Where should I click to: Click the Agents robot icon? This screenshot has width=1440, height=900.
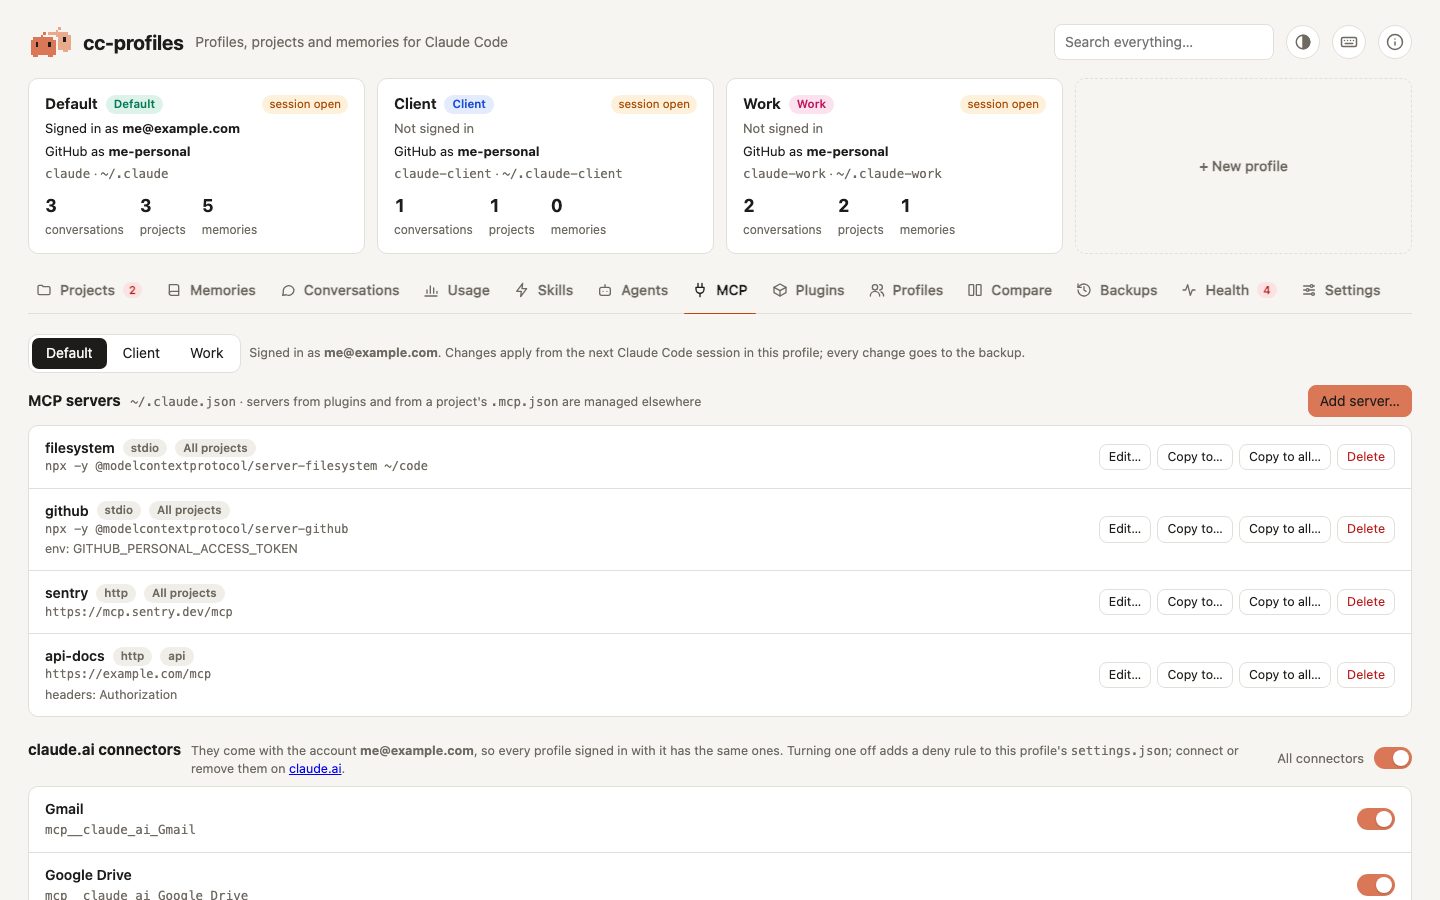click(605, 290)
